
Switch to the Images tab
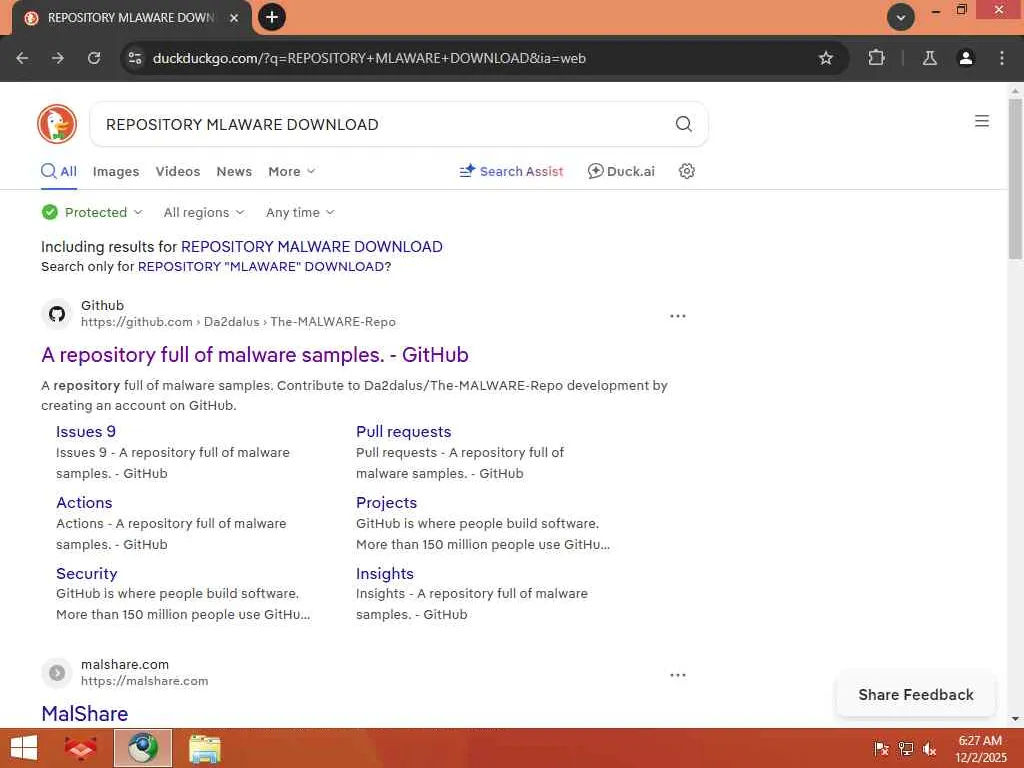click(116, 171)
